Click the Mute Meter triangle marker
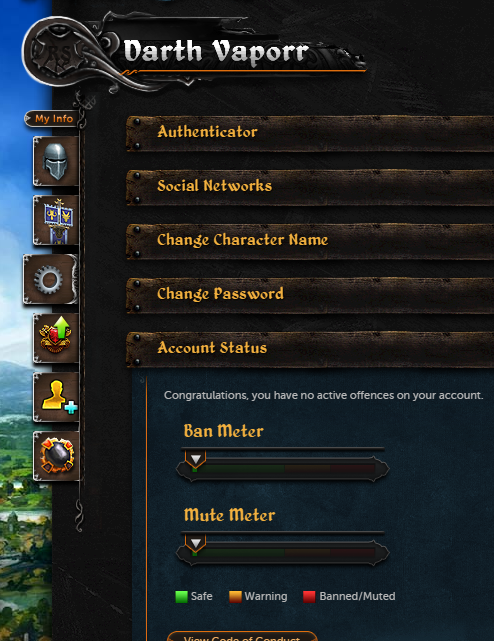Viewport: 494px width, 641px height. pyautogui.click(x=195, y=543)
